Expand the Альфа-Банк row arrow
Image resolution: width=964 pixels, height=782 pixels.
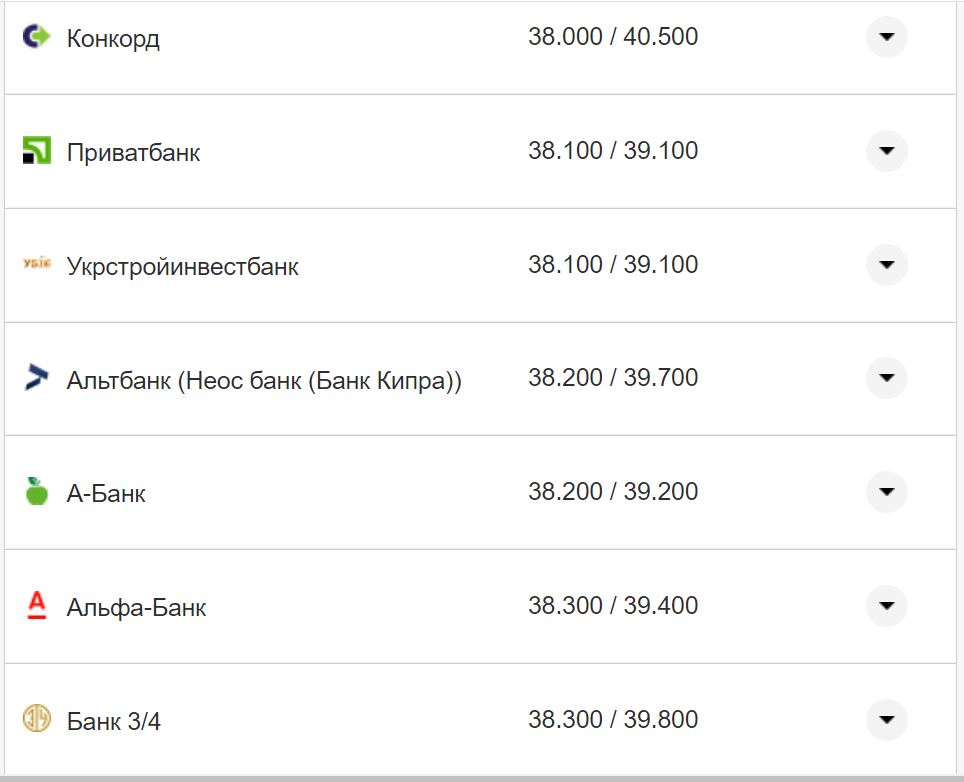pyautogui.click(x=886, y=606)
